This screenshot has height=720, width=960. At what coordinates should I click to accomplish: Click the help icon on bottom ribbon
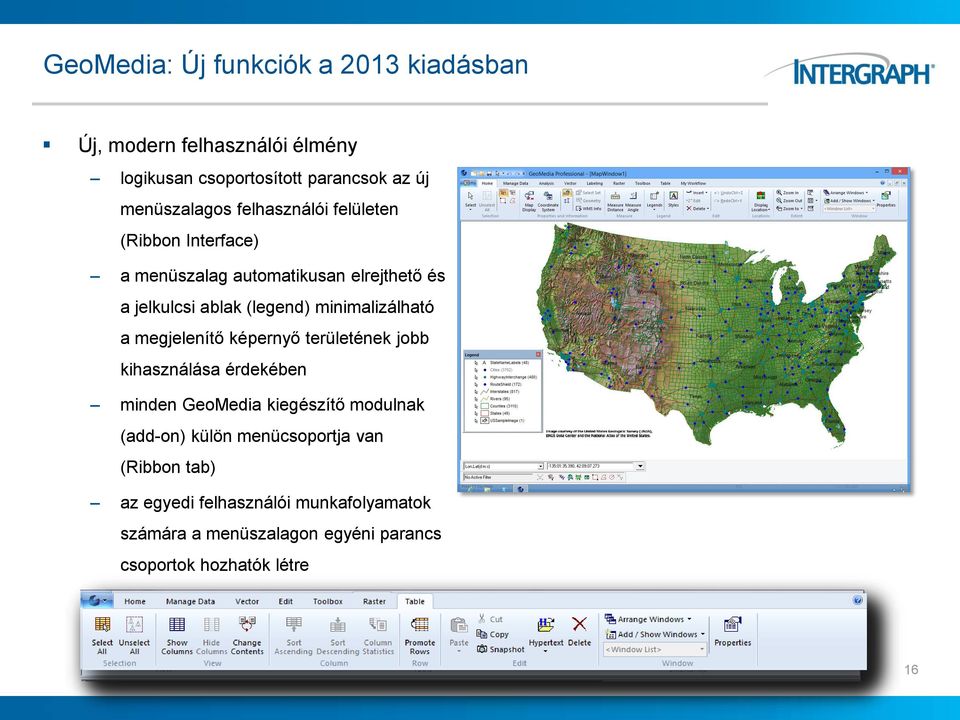coord(858,601)
